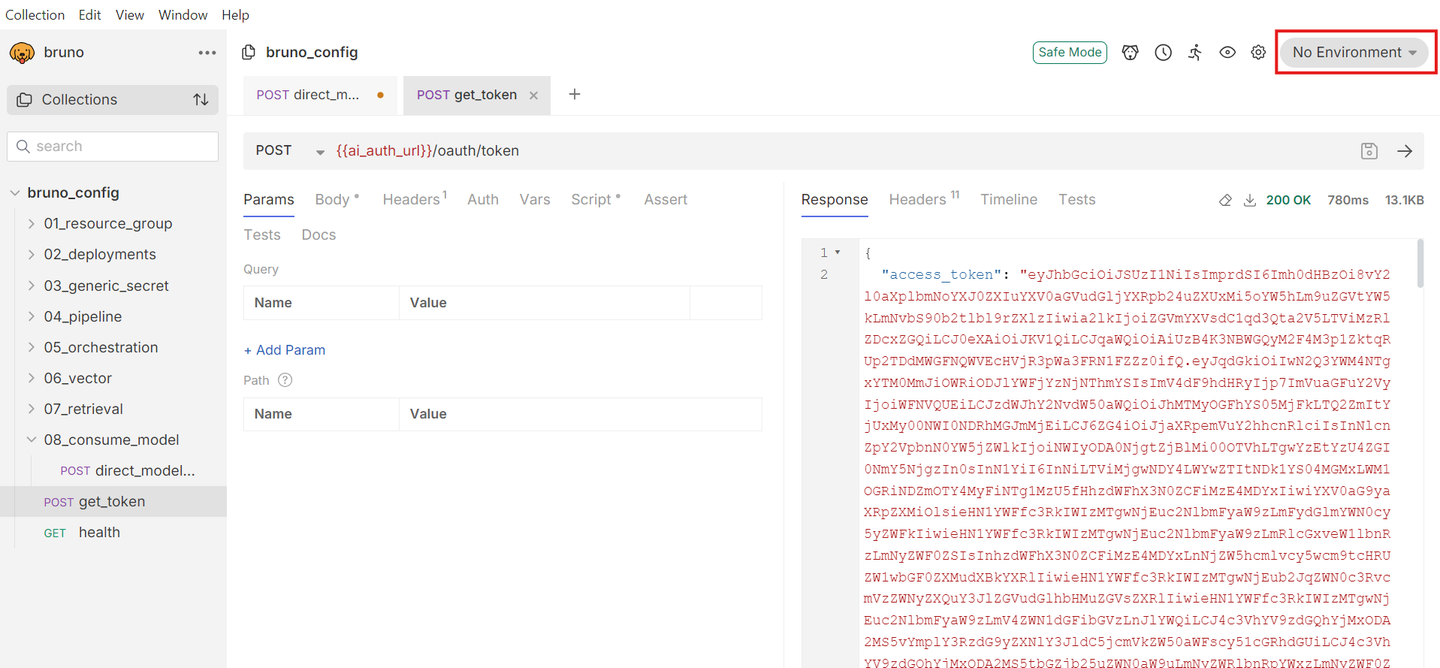The image size is (1440, 668).
Task: Expand the 02_deployments folder
Action: [x=31, y=255]
